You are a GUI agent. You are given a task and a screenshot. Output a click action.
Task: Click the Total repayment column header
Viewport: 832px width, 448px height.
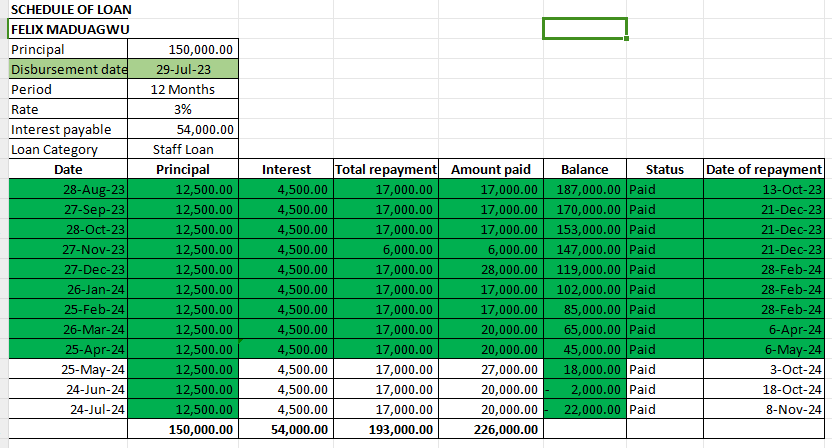pos(386,169)
